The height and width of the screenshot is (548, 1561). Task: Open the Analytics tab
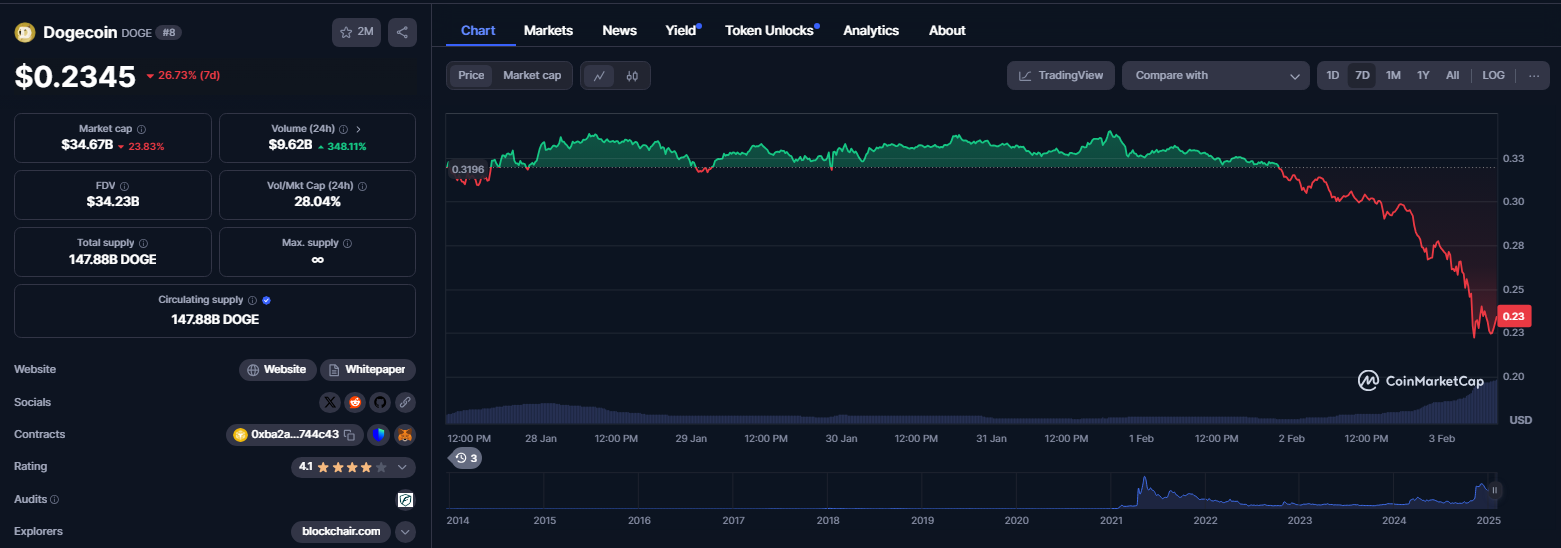click(x=871, y=31)
